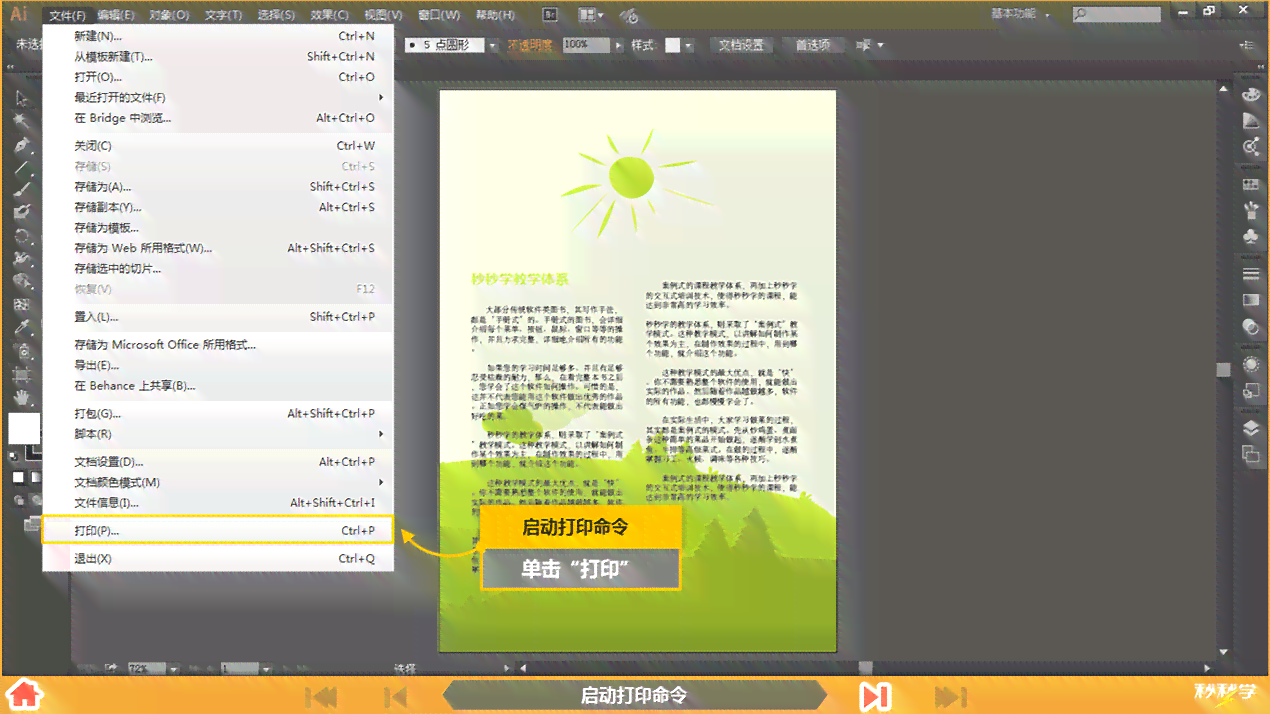This screenshot has height=714, width=1270.
Task: Choose 新建(N)... menu entry
Action: (x=218, y=36)
